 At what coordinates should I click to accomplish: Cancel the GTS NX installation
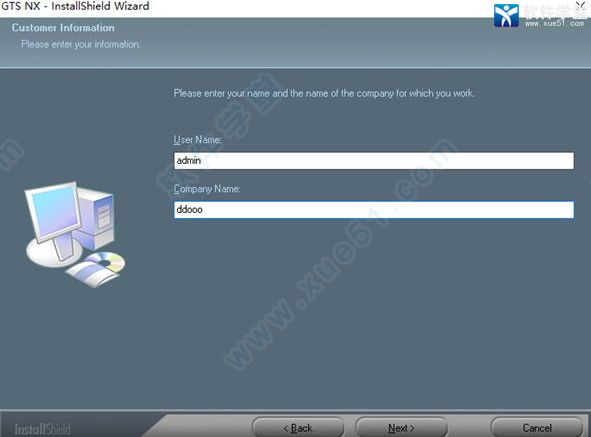pyautogui.click(x=537, y=428)
